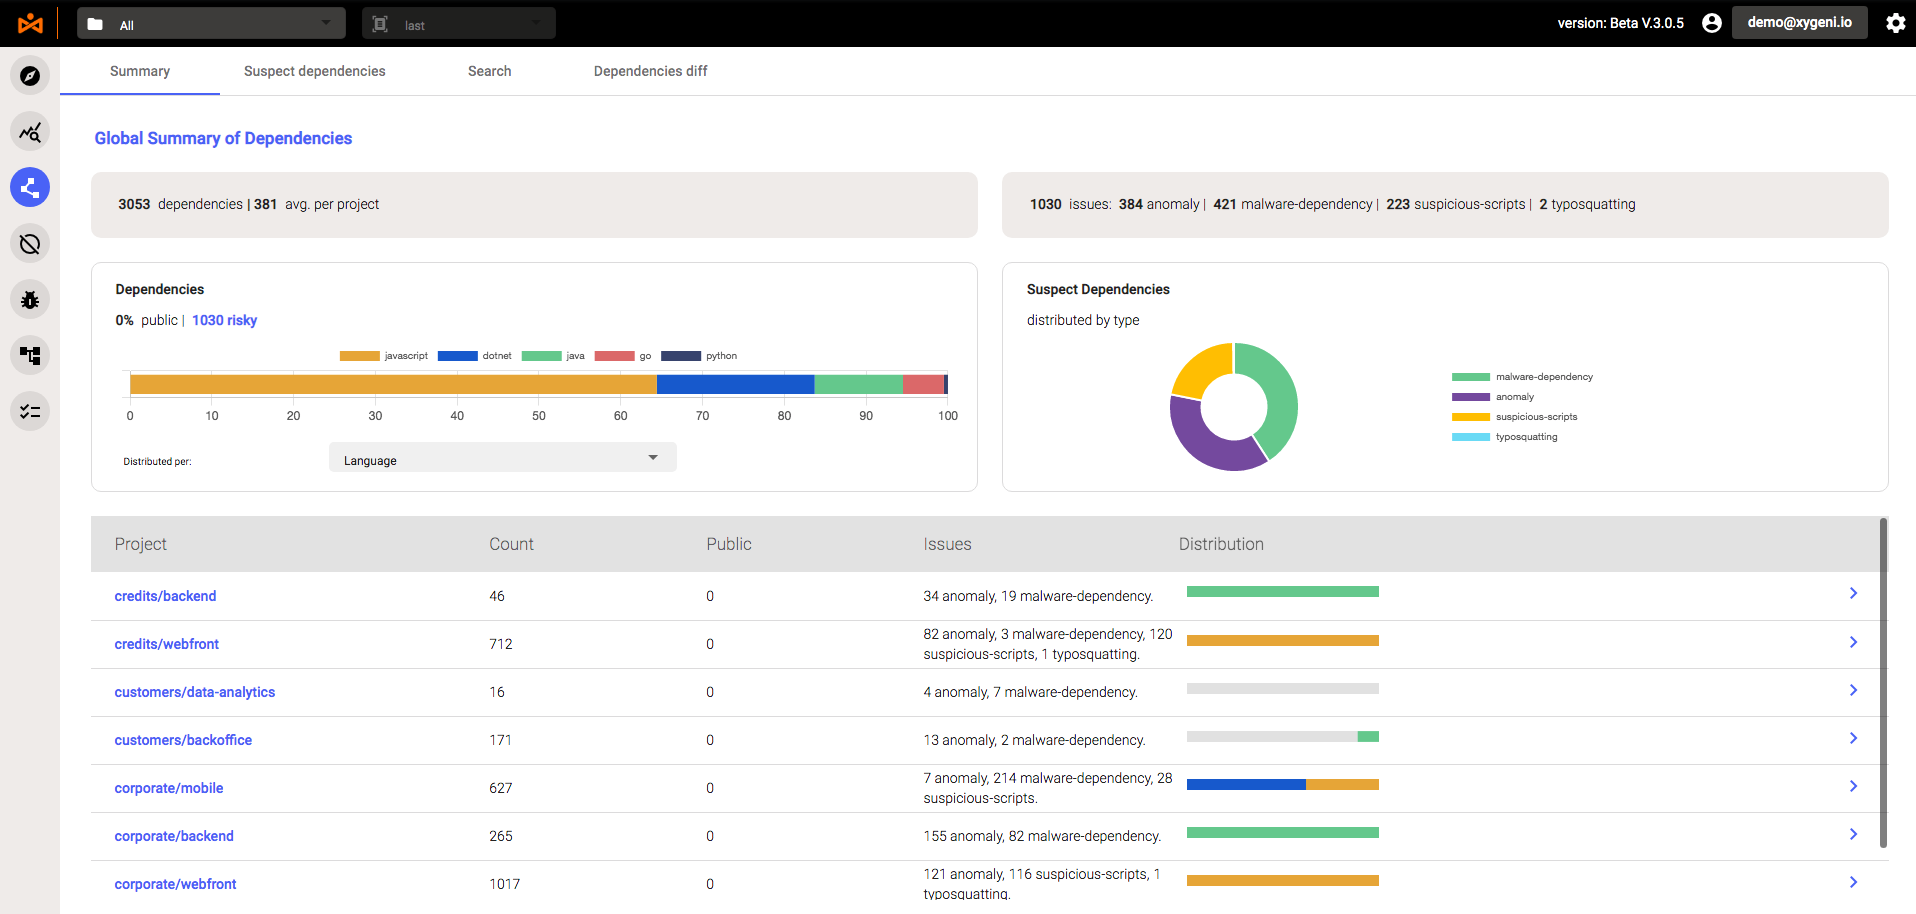Viewport: 1916px width, 914px height.
Task: Open the bug icon in sidebar
Action: [x=30, y=300]
